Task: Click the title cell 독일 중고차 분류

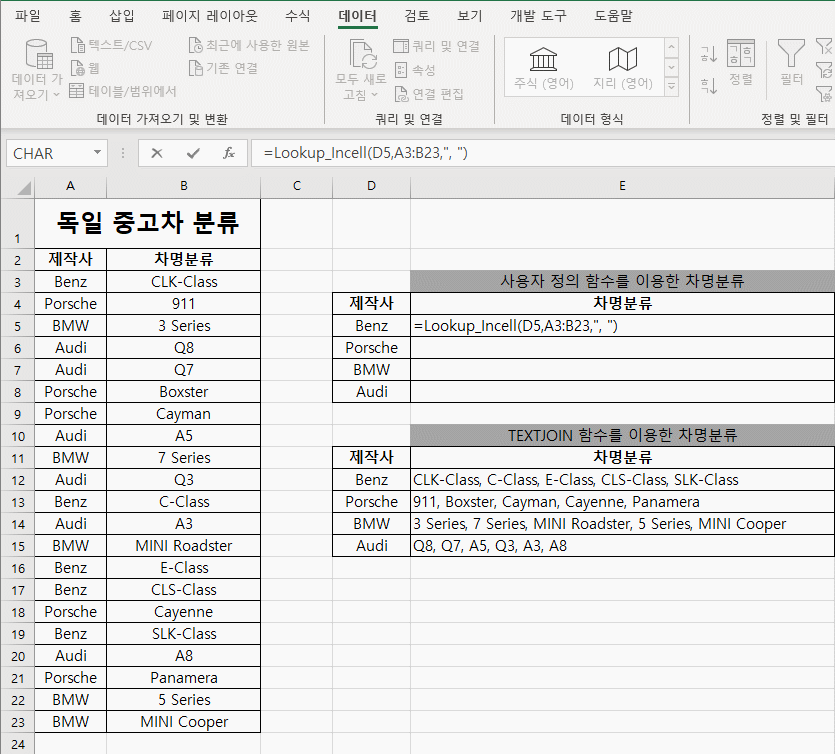Action: tap(148, 224)
